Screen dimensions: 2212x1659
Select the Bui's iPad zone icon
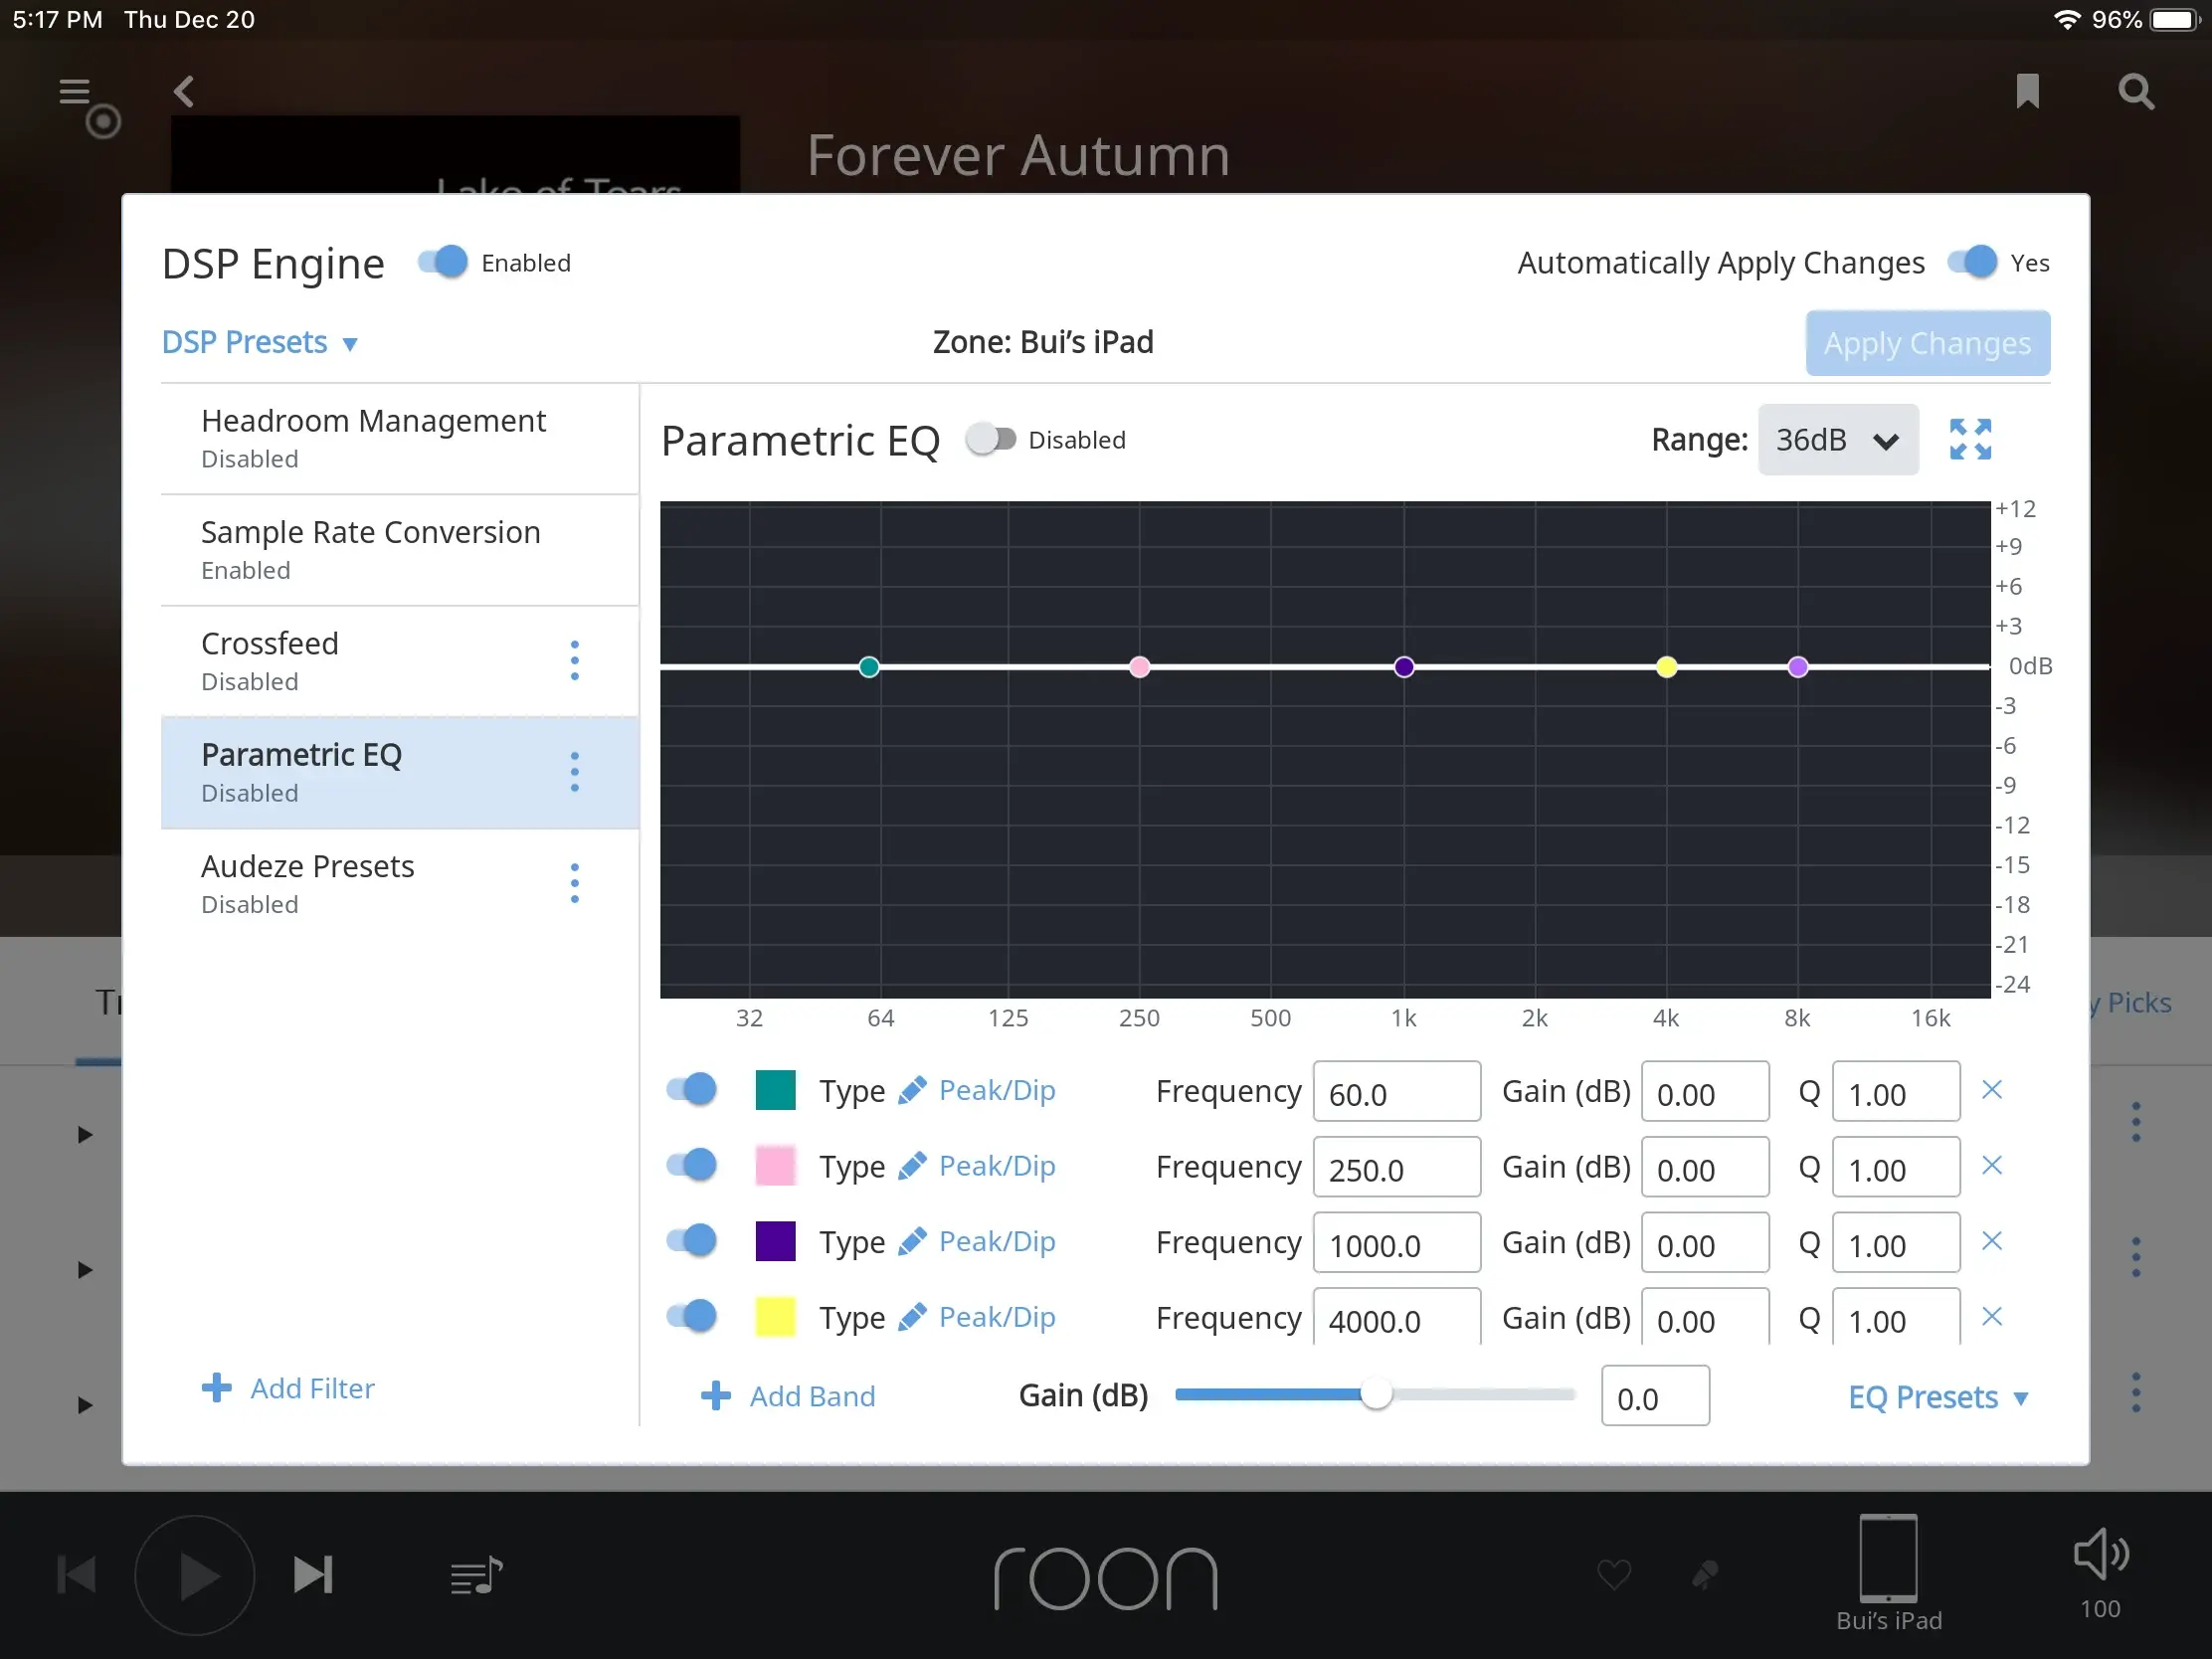pyautogui.click(x=1888, y=1558)
